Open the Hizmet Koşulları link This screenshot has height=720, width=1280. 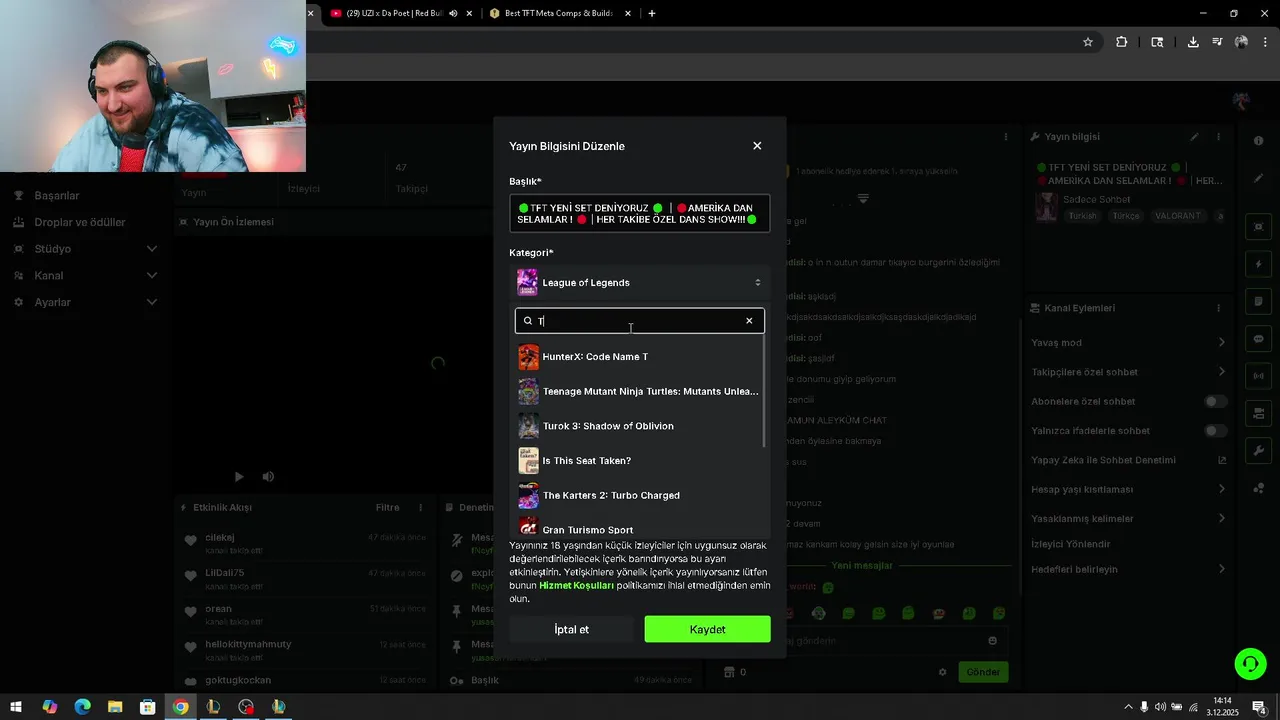(x=576, y=586)
